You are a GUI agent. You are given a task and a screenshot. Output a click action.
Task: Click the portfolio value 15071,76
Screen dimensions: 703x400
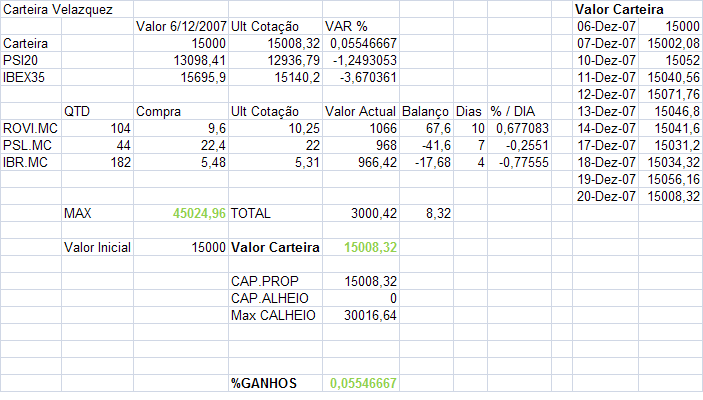point(674,95)
